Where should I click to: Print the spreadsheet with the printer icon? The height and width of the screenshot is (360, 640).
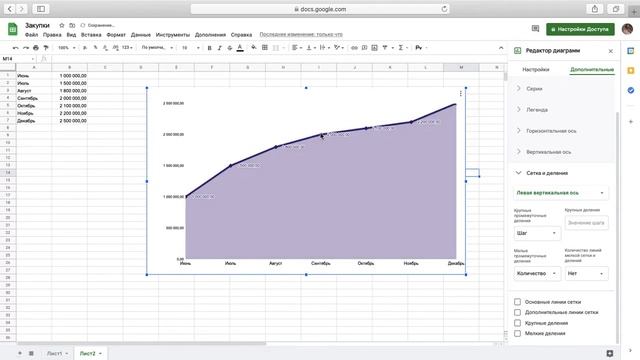pyautogui.click(x=36, y=48)
